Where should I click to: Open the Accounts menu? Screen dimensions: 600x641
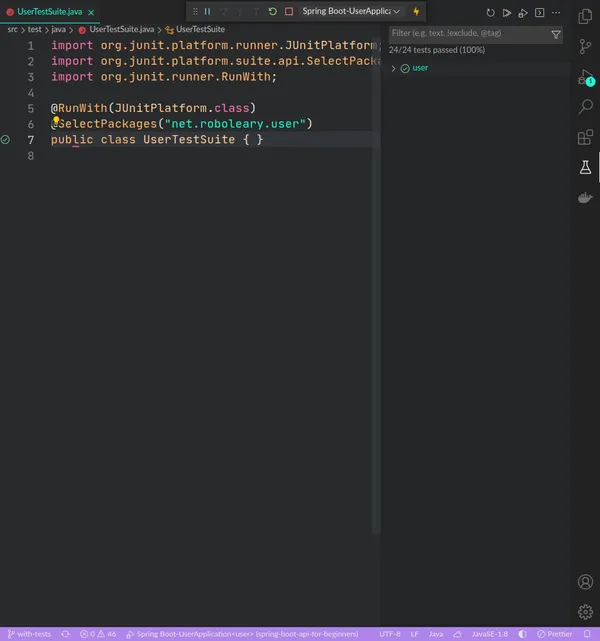[585, 582]
